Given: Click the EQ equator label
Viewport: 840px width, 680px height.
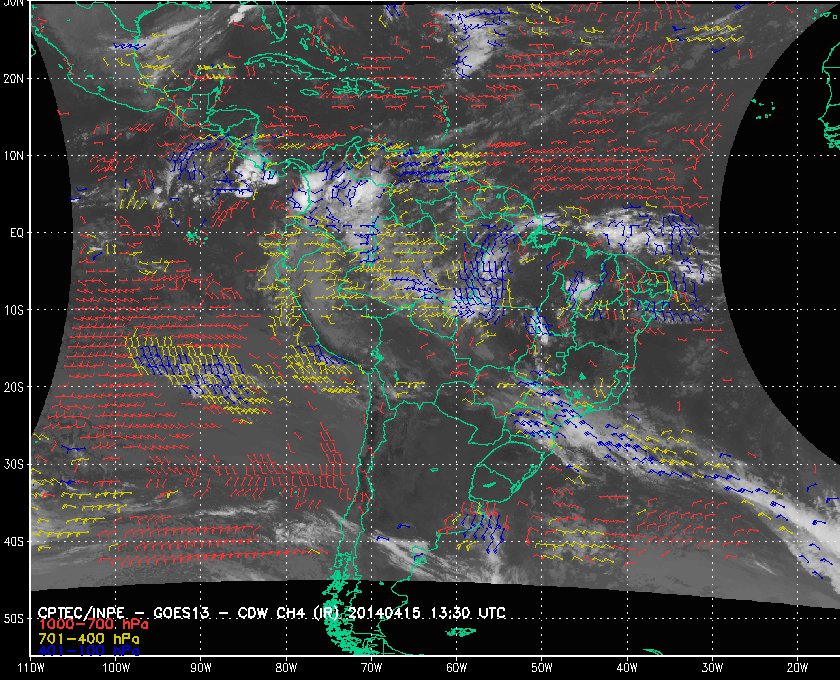Looking at the screenshot, I should click(17, 233).
